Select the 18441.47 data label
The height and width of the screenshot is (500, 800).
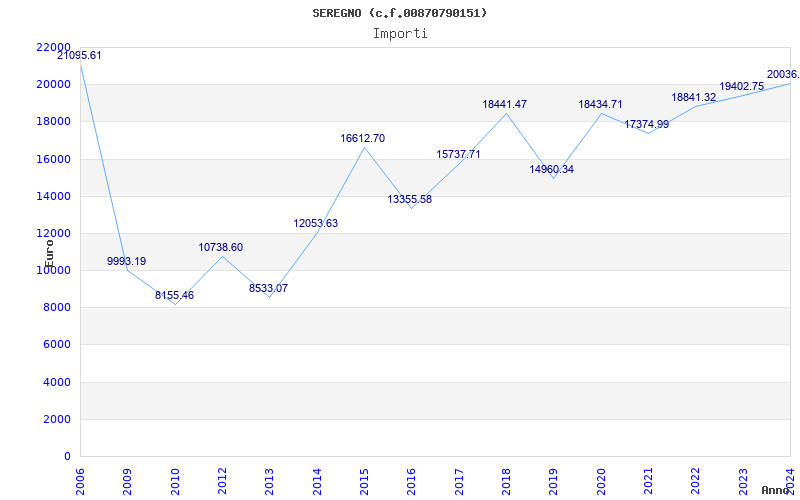tap(505, 104)
